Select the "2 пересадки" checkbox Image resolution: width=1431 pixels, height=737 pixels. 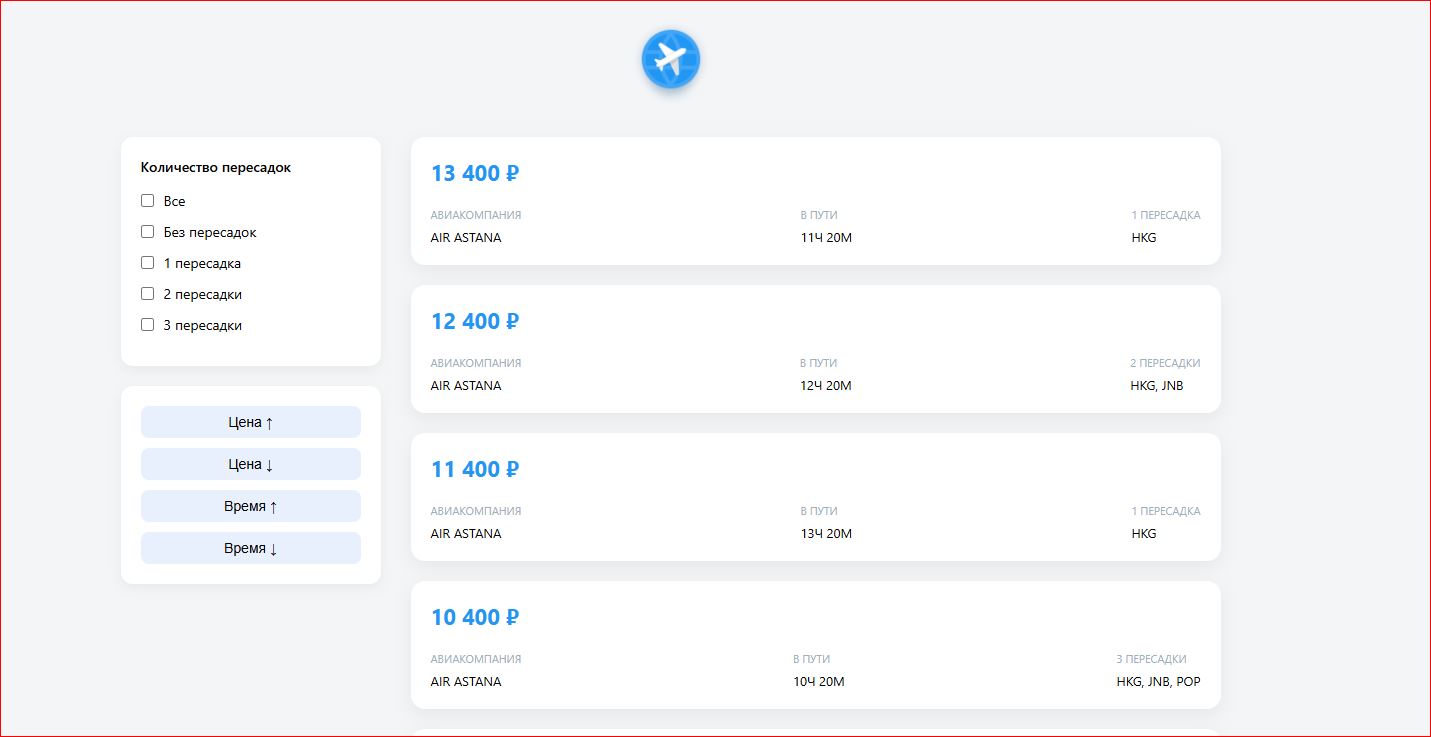[x=148, y=294]
